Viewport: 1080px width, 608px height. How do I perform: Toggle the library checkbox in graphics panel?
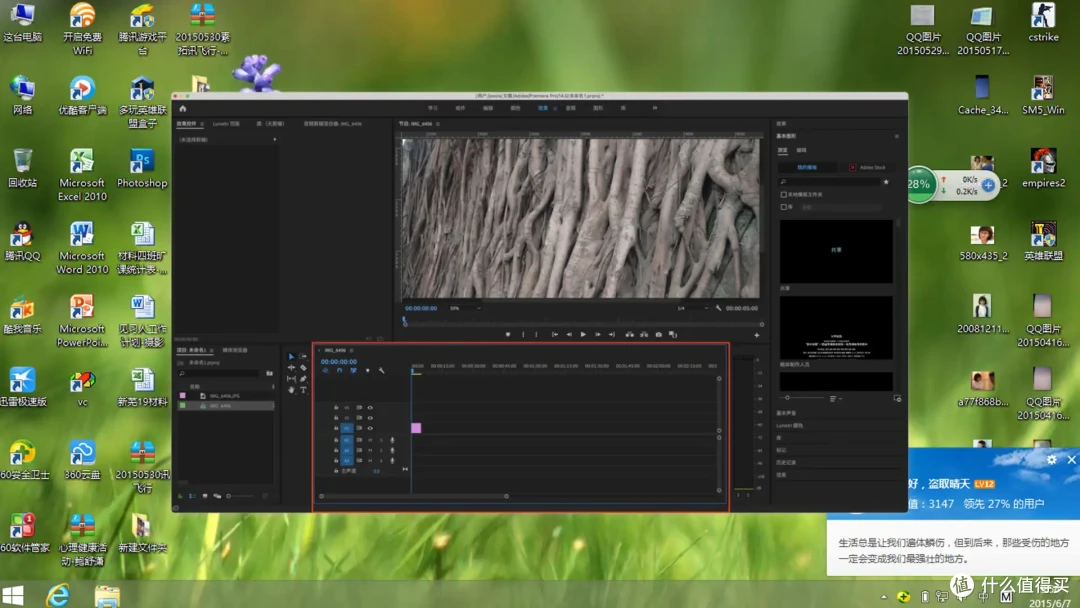783,207
